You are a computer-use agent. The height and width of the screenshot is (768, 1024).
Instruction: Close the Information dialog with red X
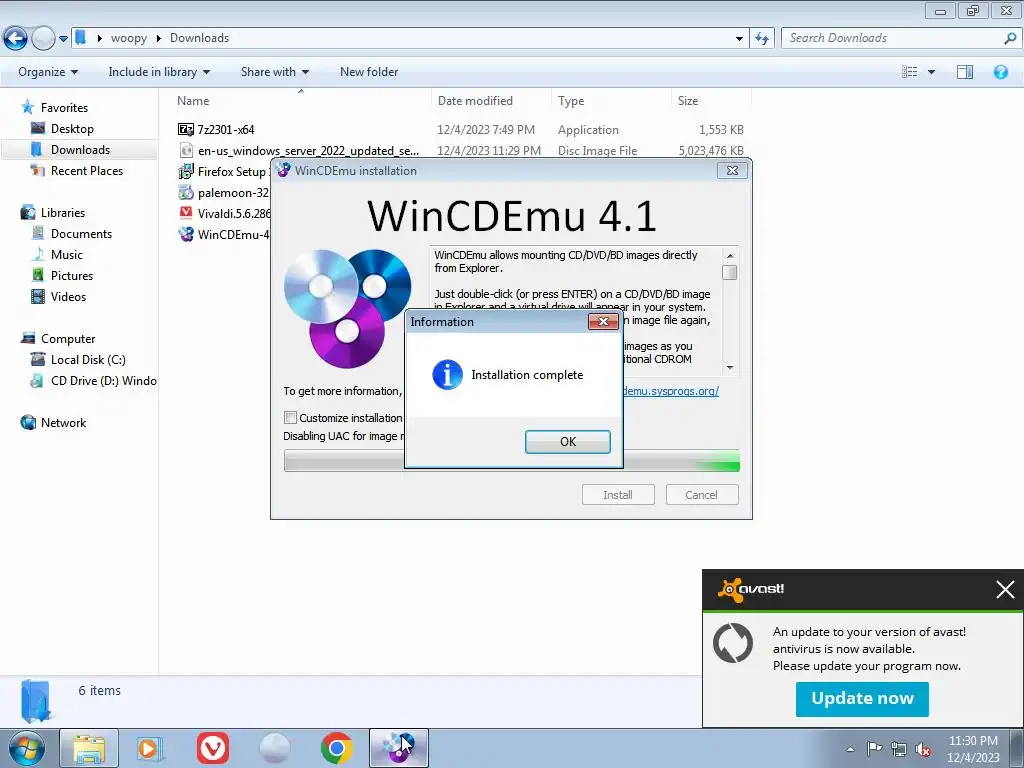[603, 321]
